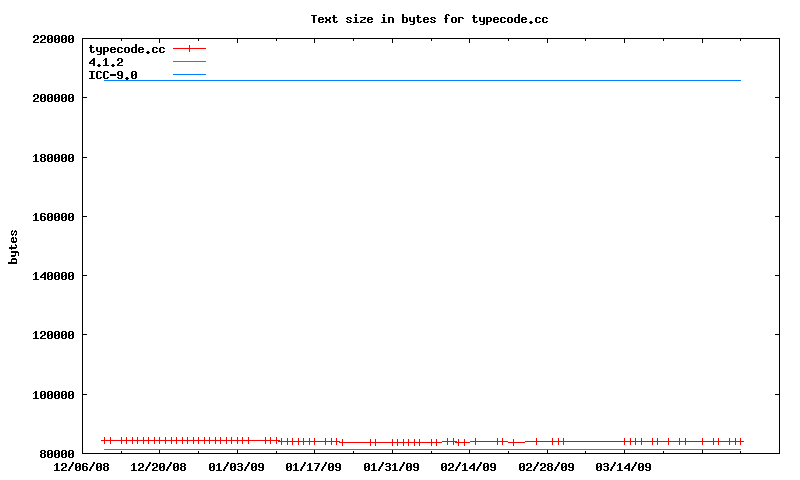Screen dimensions: 800x480
Task: Click the vertical "bytes" axis label
Action: [x=13, y=246]
